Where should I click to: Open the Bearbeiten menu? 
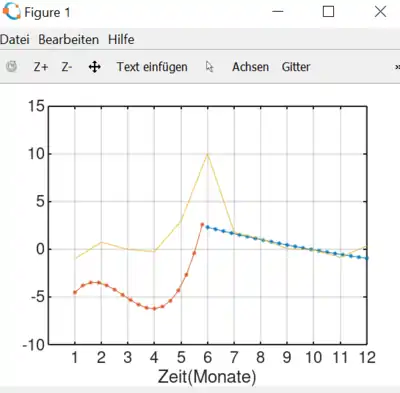pos(68,39)
